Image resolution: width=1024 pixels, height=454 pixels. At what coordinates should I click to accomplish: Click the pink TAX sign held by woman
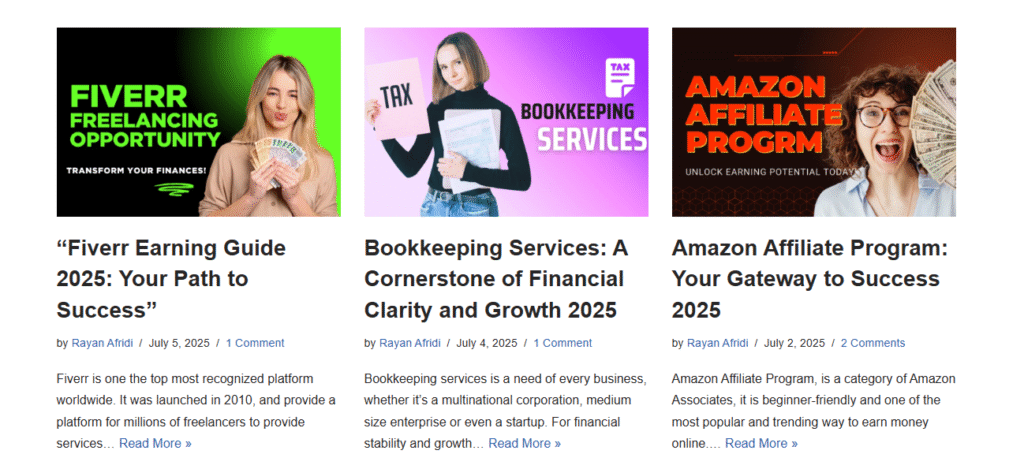(396, 98)
